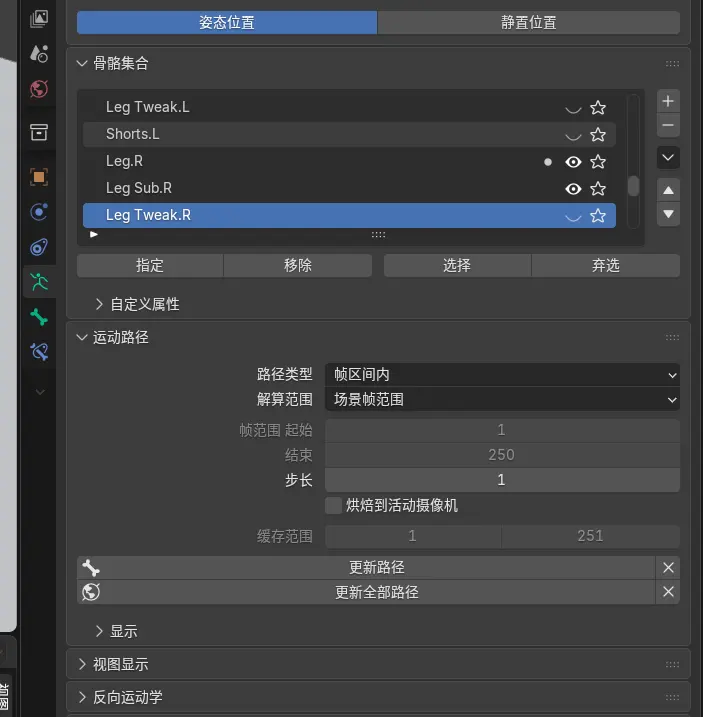
Task: Switch to 姿态位置 mode
Action: 227,22
